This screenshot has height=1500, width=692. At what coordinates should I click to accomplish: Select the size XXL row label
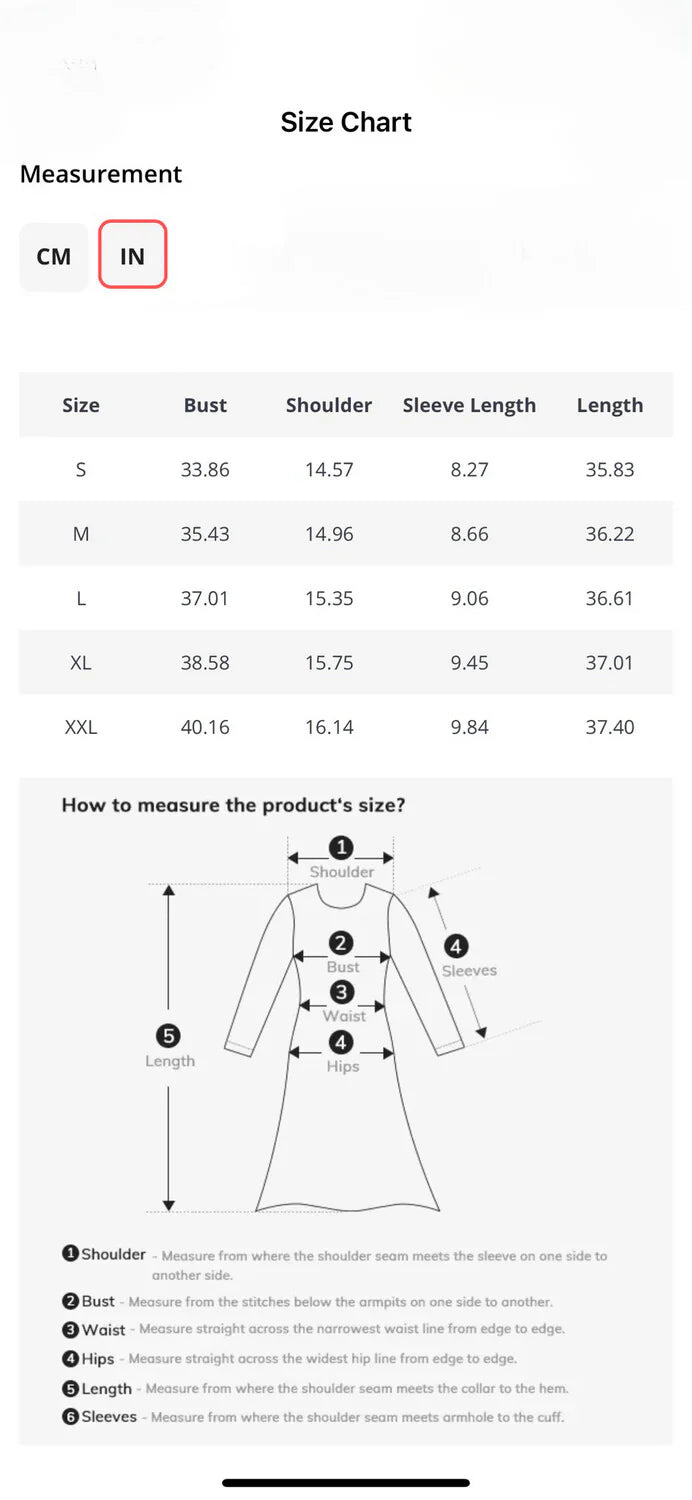pos(81,727)
